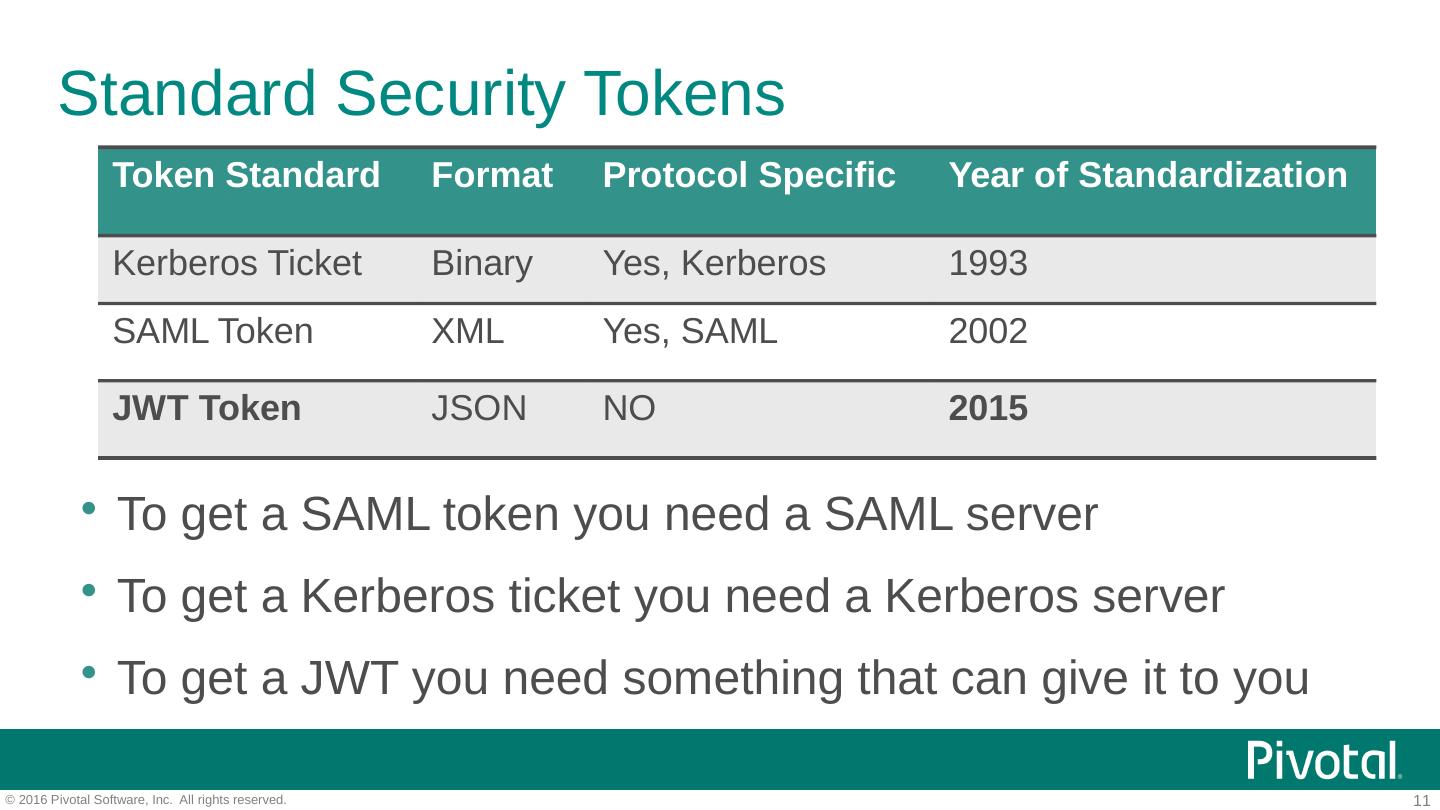The image size is (1440, 810).
Task: Select the year 1993 cell
Action: [x=987, y=264]
